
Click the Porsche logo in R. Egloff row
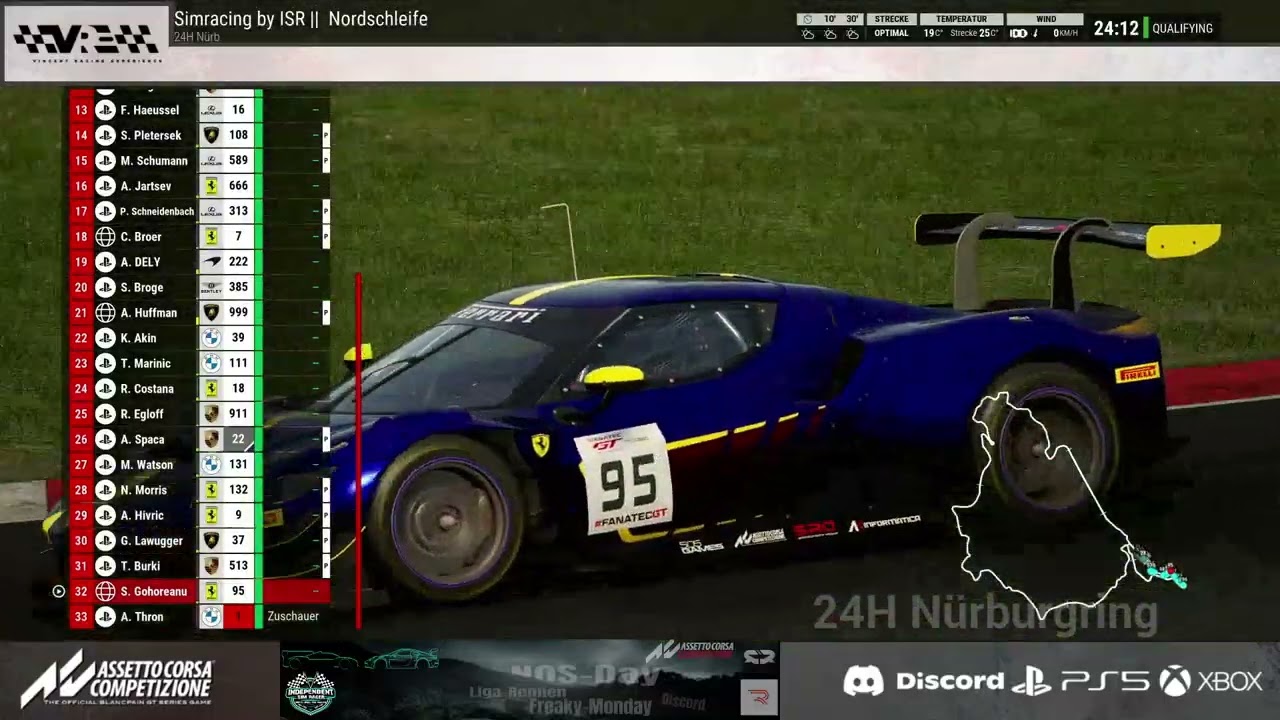211,414
